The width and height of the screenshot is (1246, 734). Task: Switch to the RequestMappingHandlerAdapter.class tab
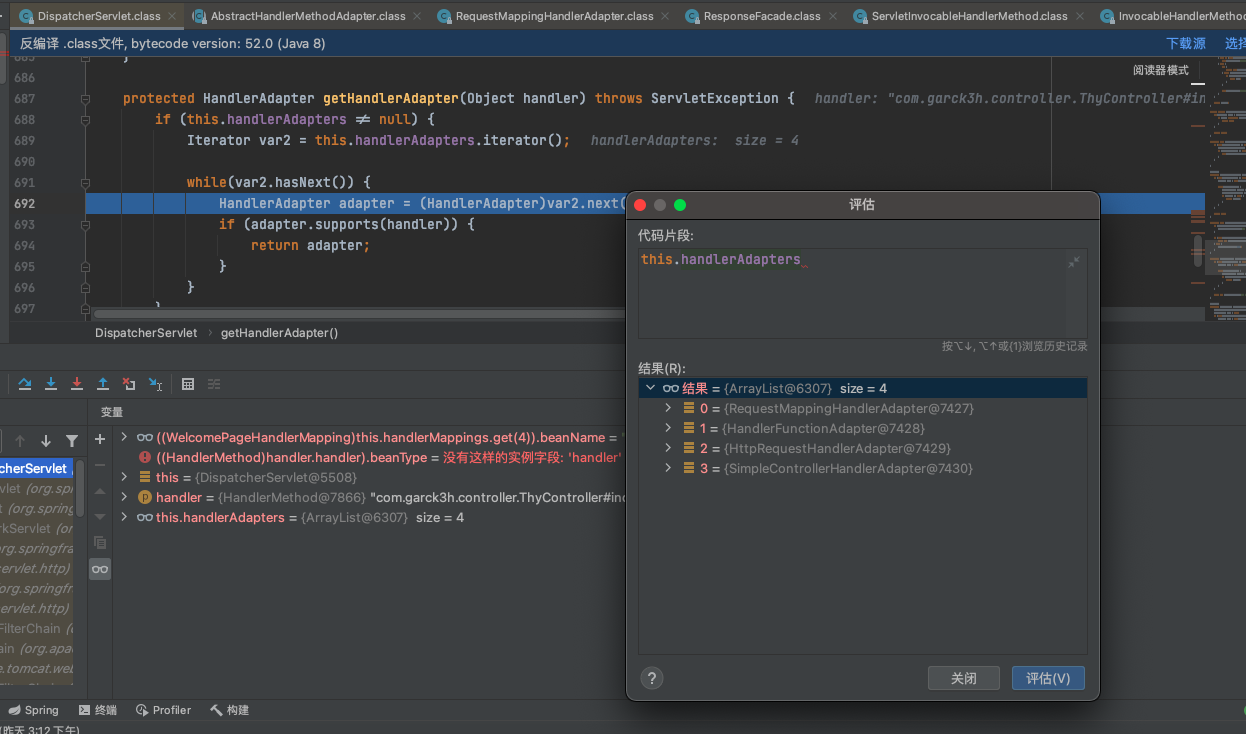(x=554, y=16)
